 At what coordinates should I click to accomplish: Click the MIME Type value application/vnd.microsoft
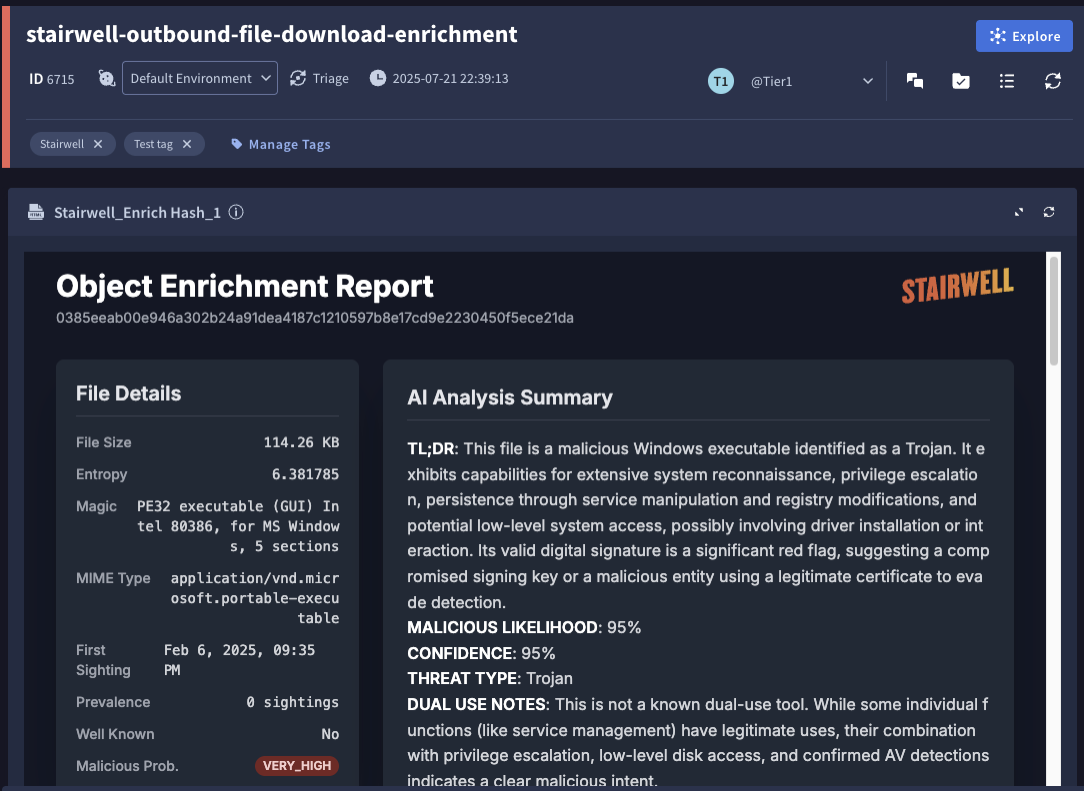point(255,598)
